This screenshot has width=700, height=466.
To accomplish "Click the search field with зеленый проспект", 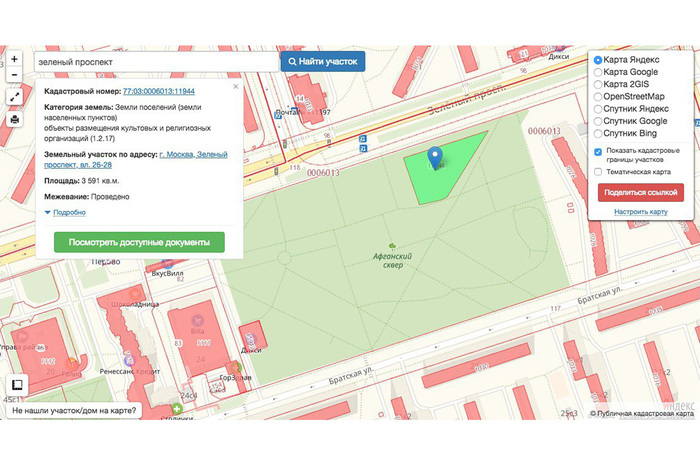I will [155, 62].
